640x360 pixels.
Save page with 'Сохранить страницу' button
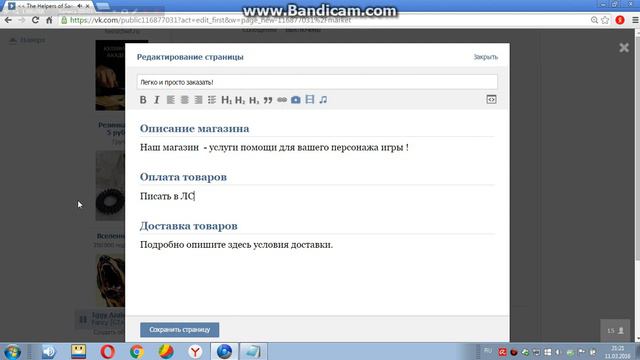pos(180,330)
